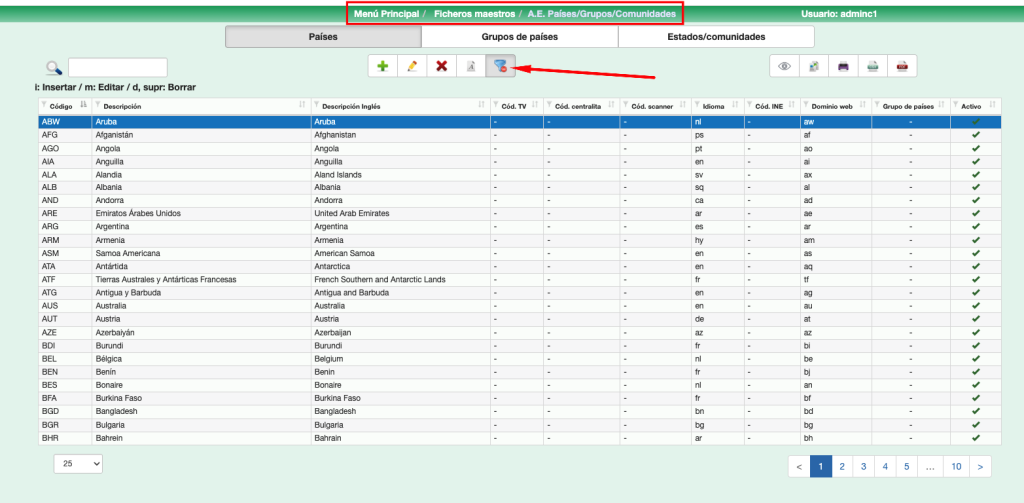Screen dimensions: 1024x503
Task: Click the pencil edit-record icon
Action: [x=411, y=66]
